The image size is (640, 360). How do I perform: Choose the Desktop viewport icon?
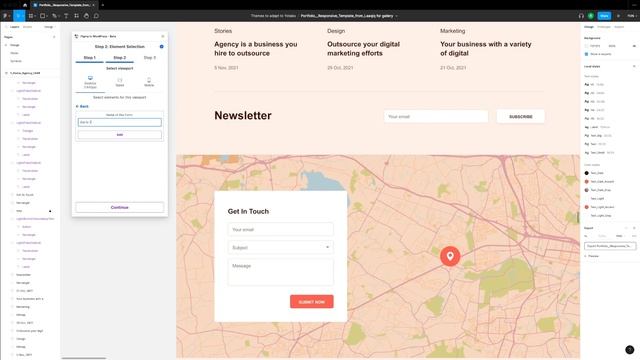pyautogui.click(x=90, y=78)
